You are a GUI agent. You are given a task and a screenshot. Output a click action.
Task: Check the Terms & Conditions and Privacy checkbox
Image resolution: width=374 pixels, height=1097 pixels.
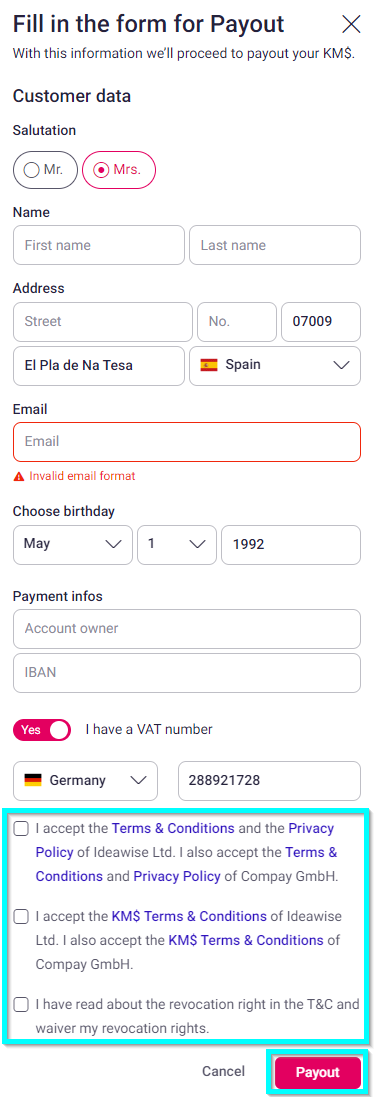(21, 829)
